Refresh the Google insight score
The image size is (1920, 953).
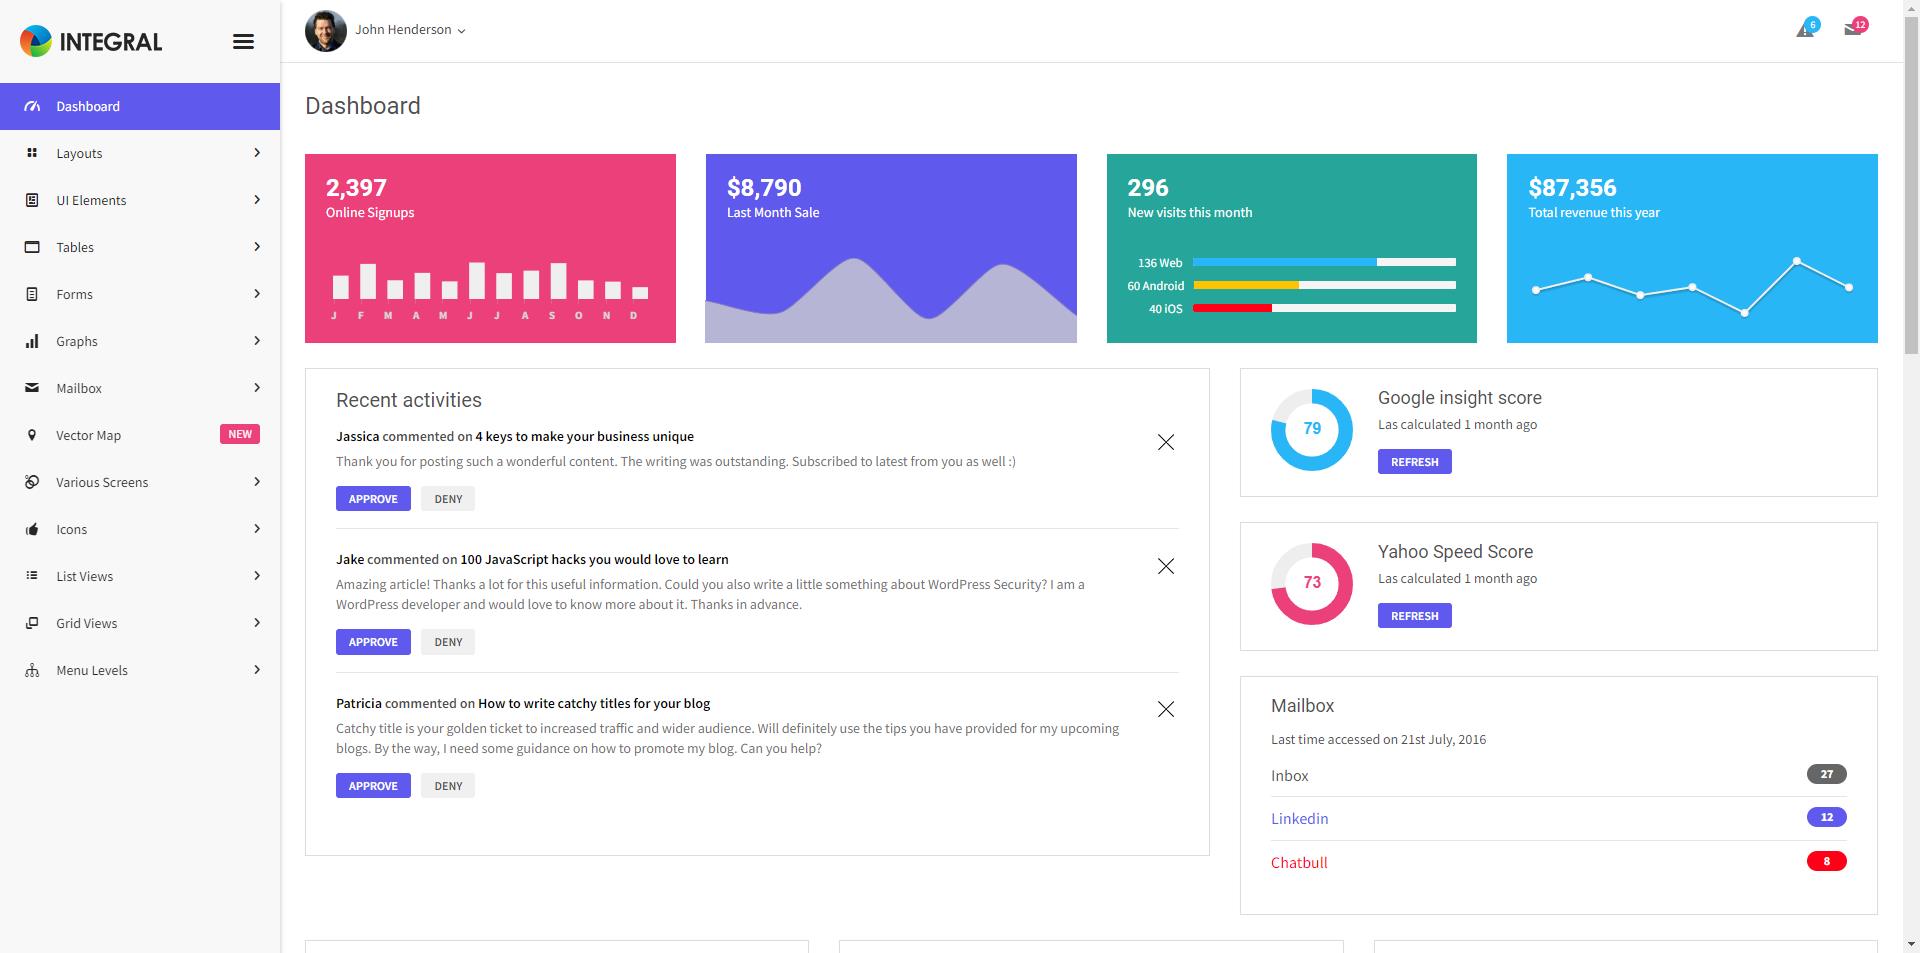tap(1415, 462)
